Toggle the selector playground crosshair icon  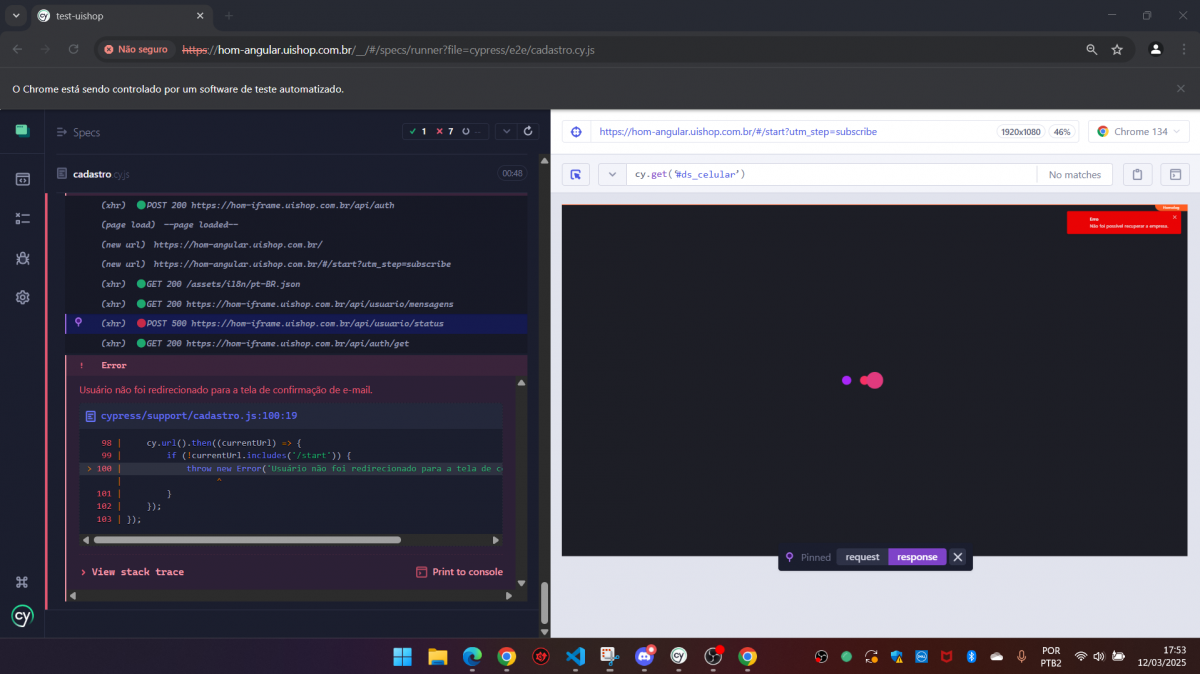[x=576, y=132]
